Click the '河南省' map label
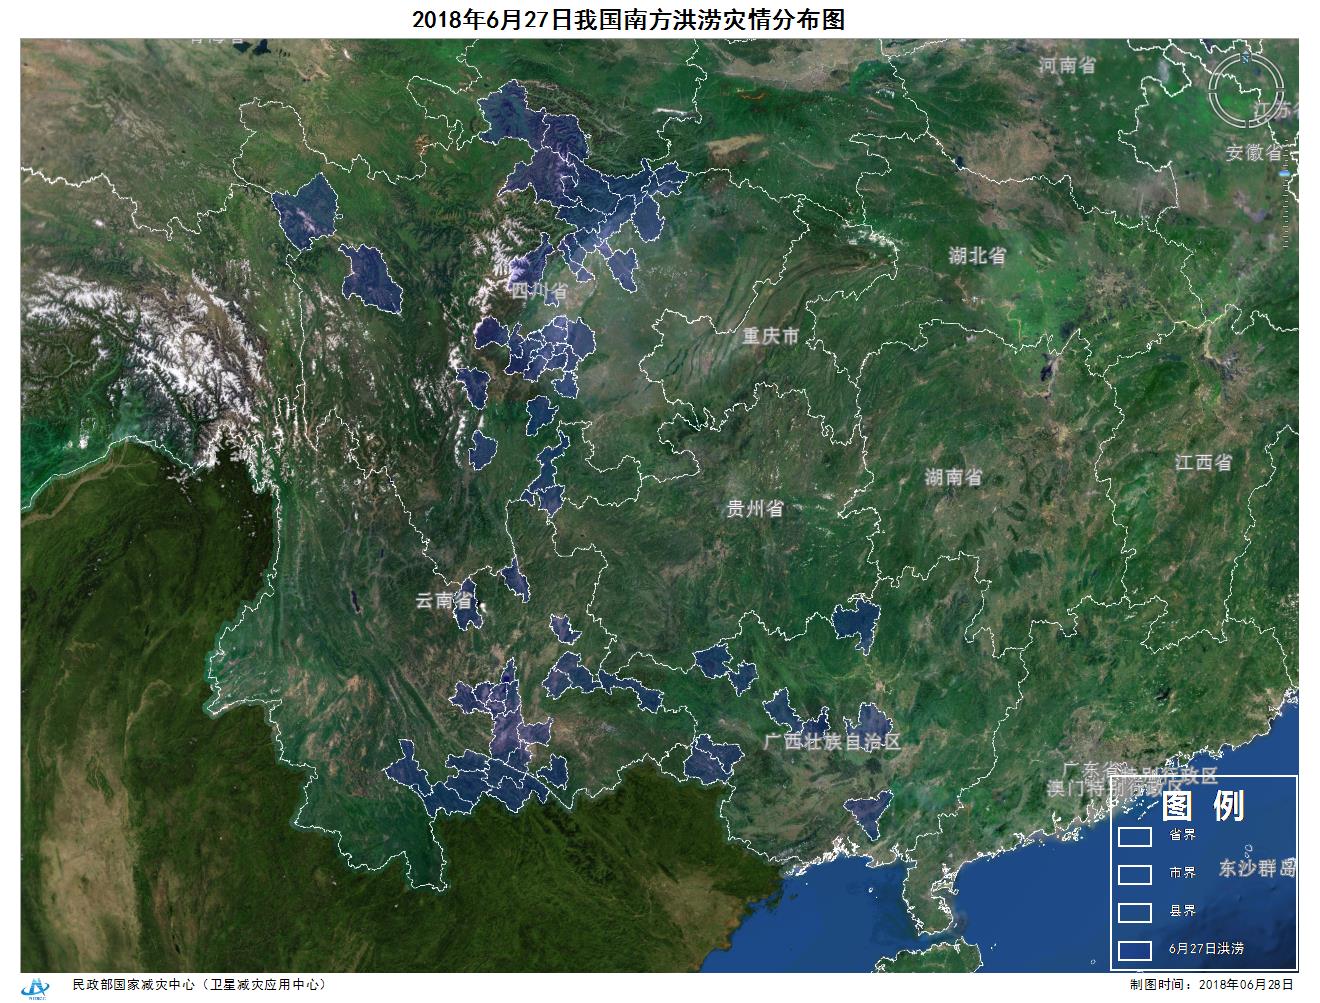This screenshot has height=1003, width=1320. 1067,66
